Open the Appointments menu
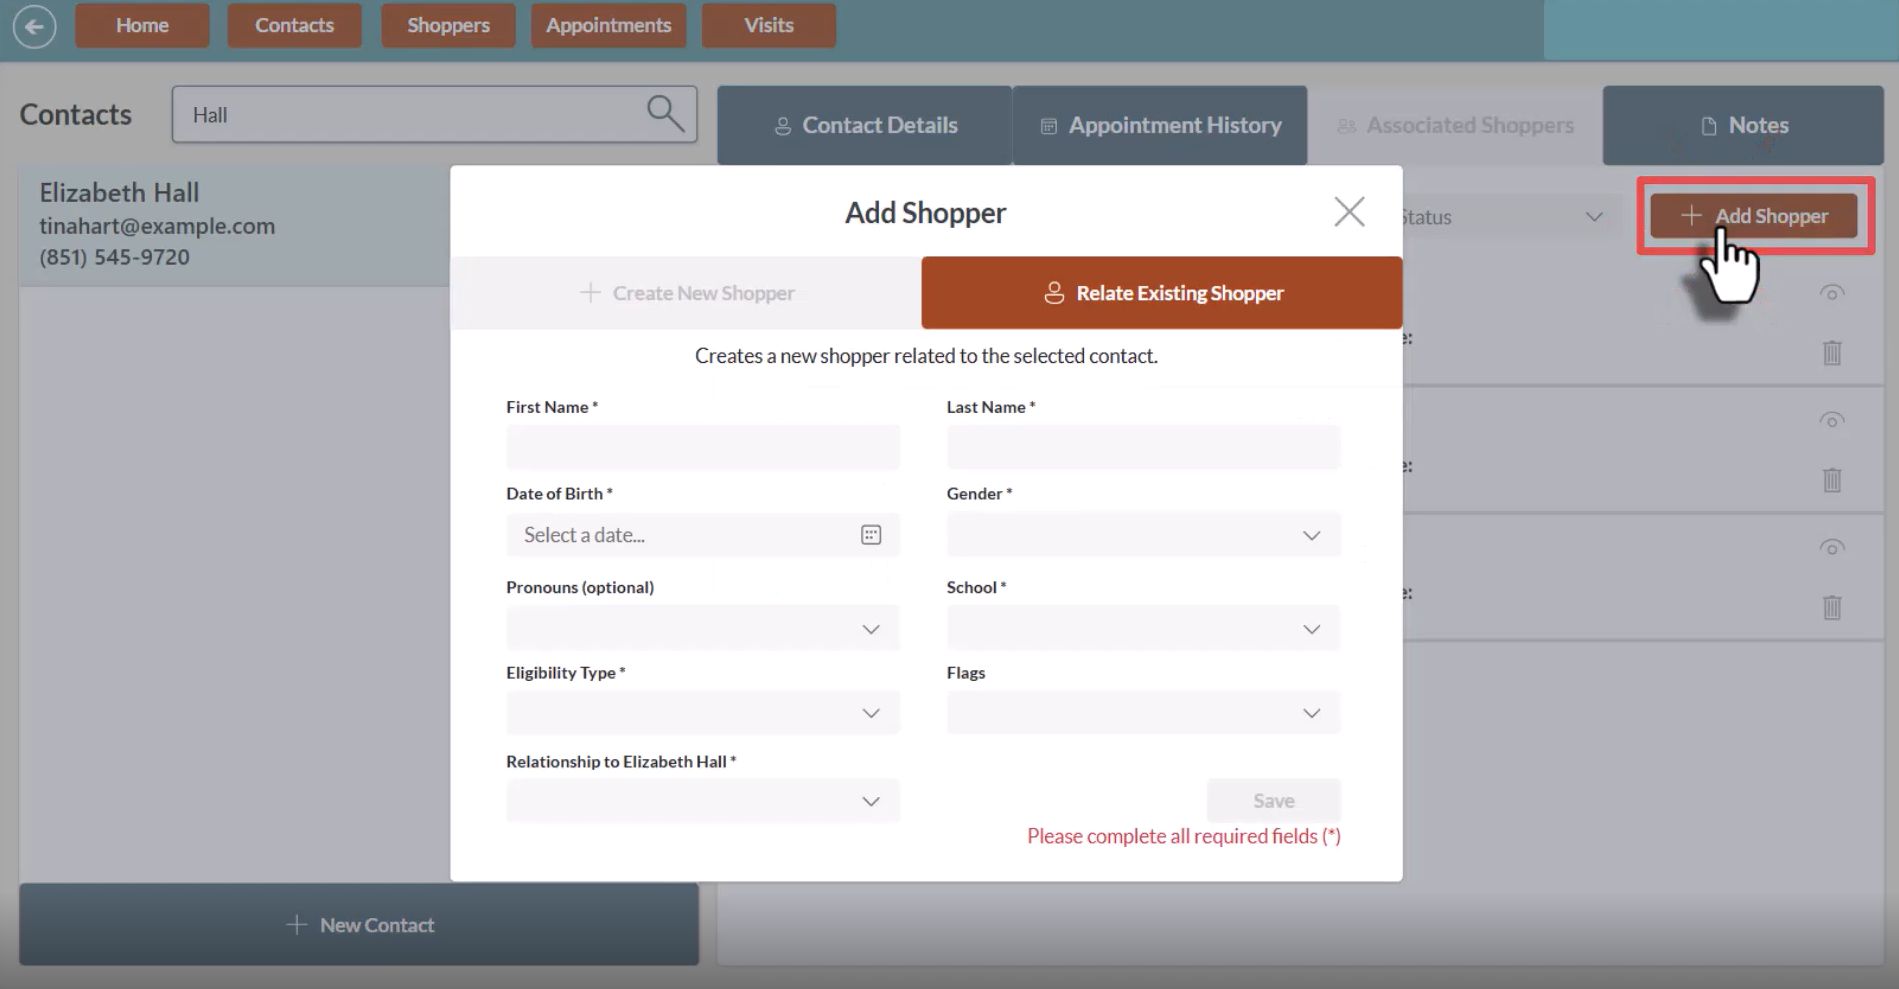1899x989 pixels. coord(608,25)
